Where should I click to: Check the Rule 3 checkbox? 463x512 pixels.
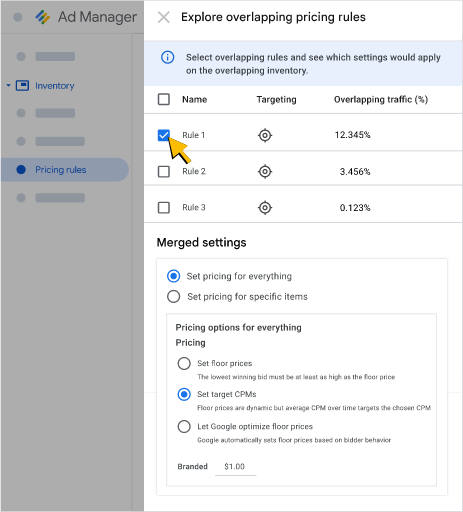tap(164, 208)
